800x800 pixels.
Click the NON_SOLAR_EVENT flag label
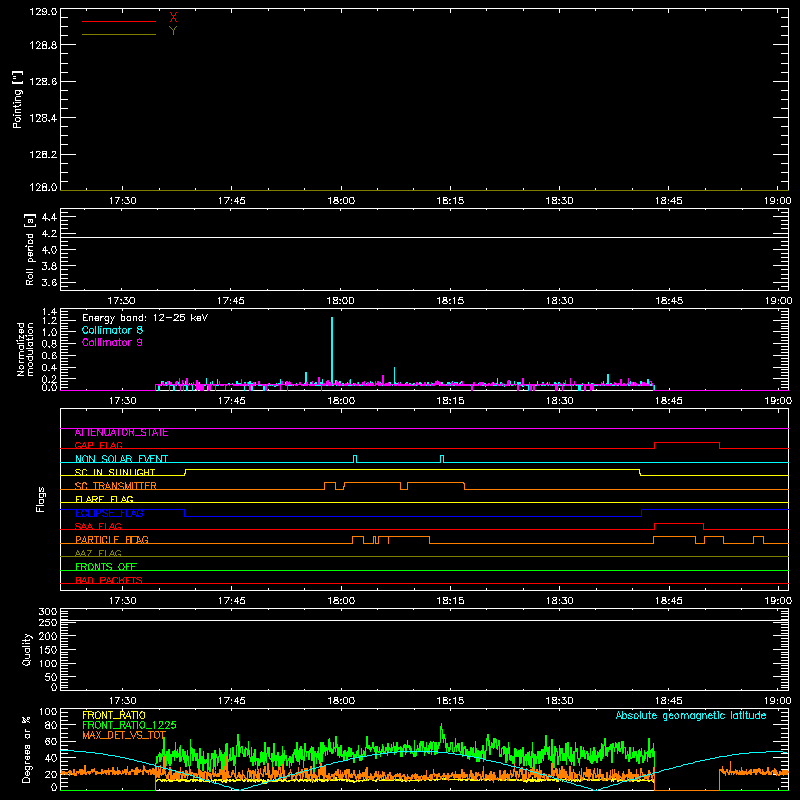121,459
